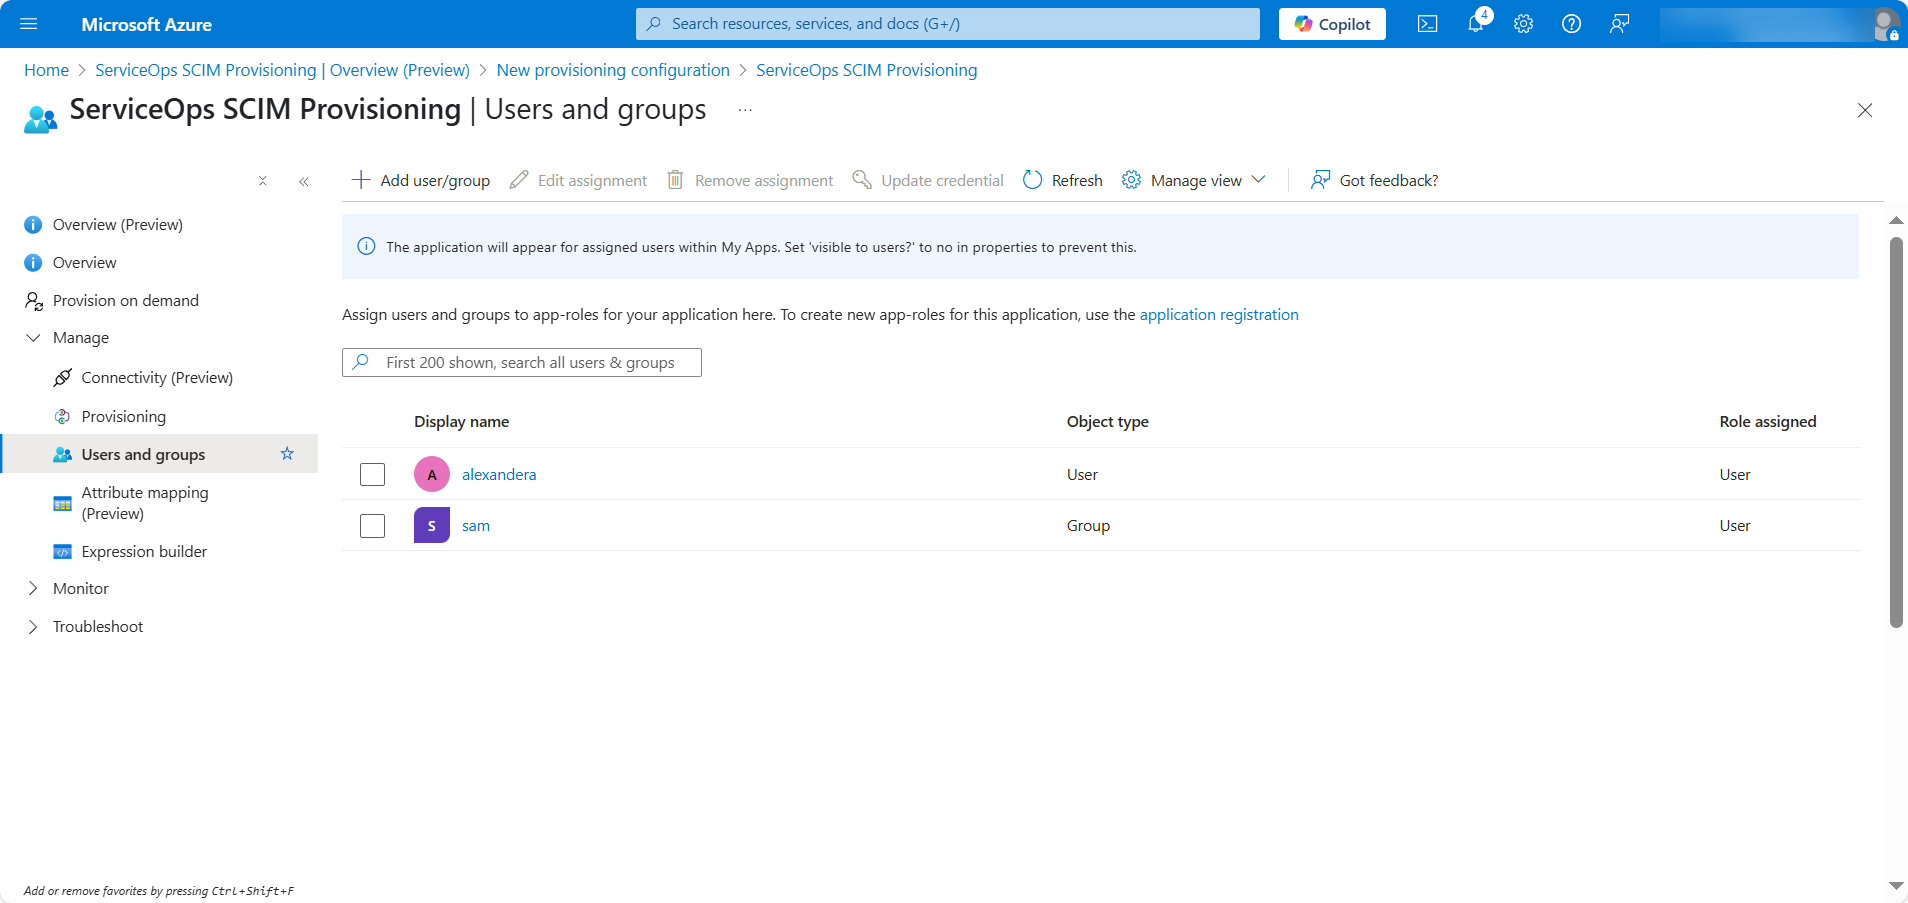Select the alexandera row checkbox
This screenshot has width=1908, height=903.
click(x=372, y=474)
